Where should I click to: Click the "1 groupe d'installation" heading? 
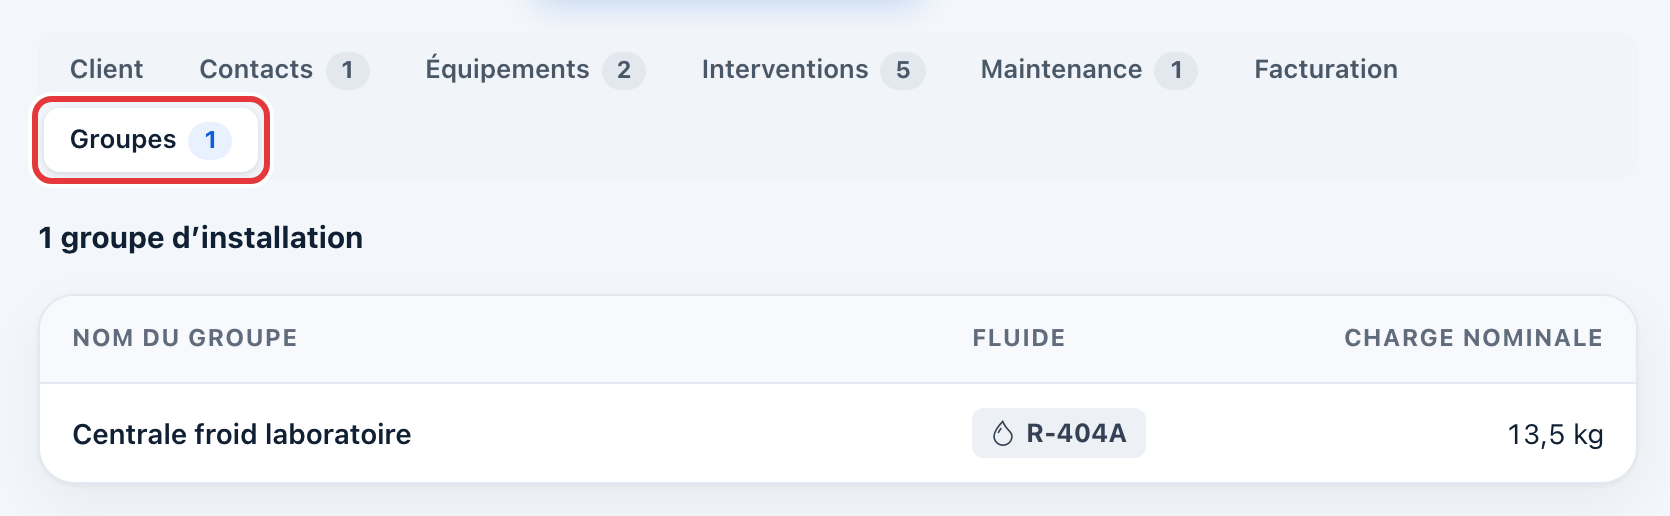pos(201,238)
